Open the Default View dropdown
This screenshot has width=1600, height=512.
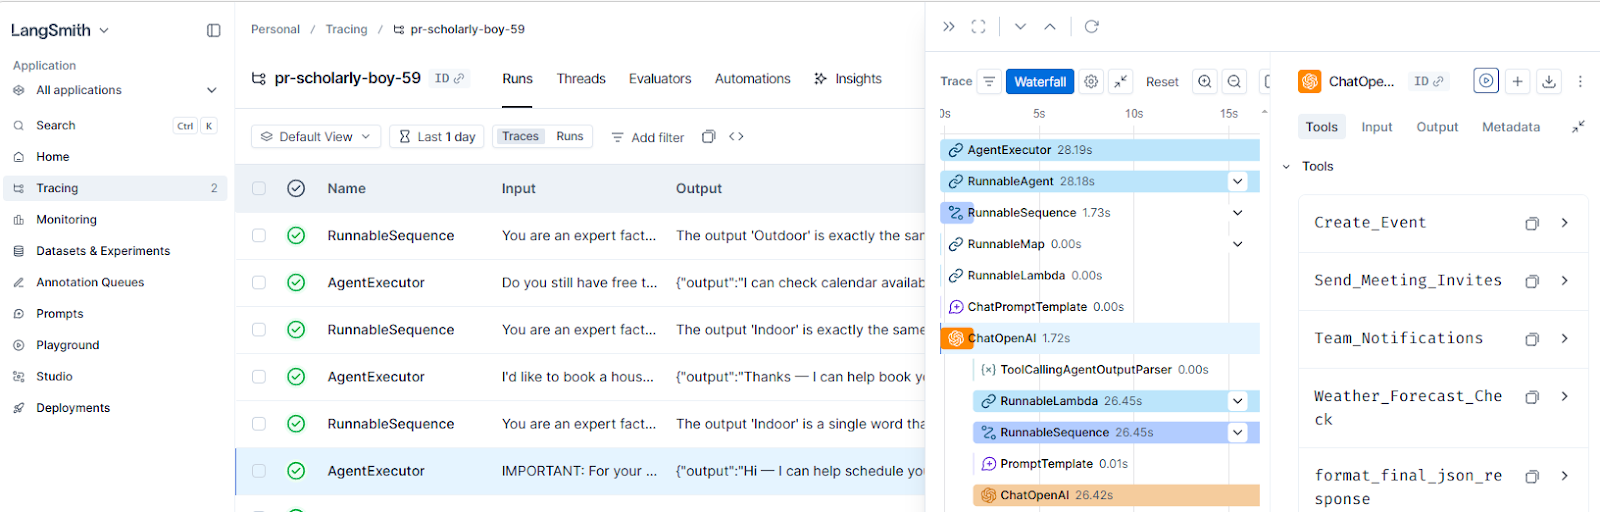pos(316,137)
